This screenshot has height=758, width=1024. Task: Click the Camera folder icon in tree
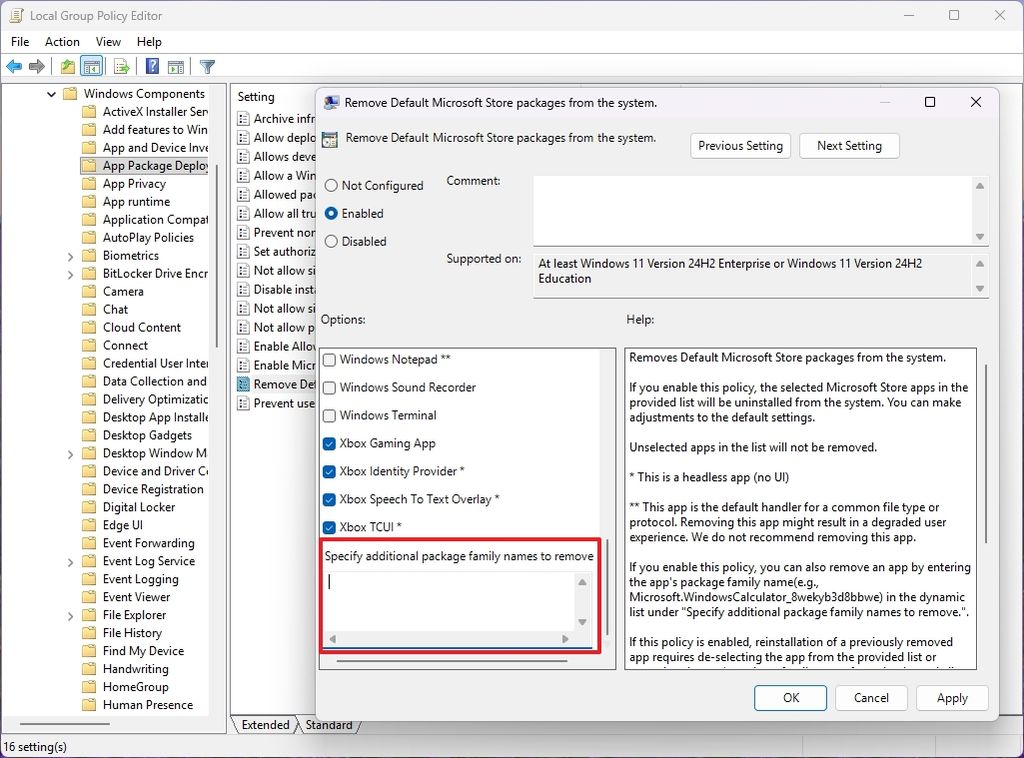88,292
